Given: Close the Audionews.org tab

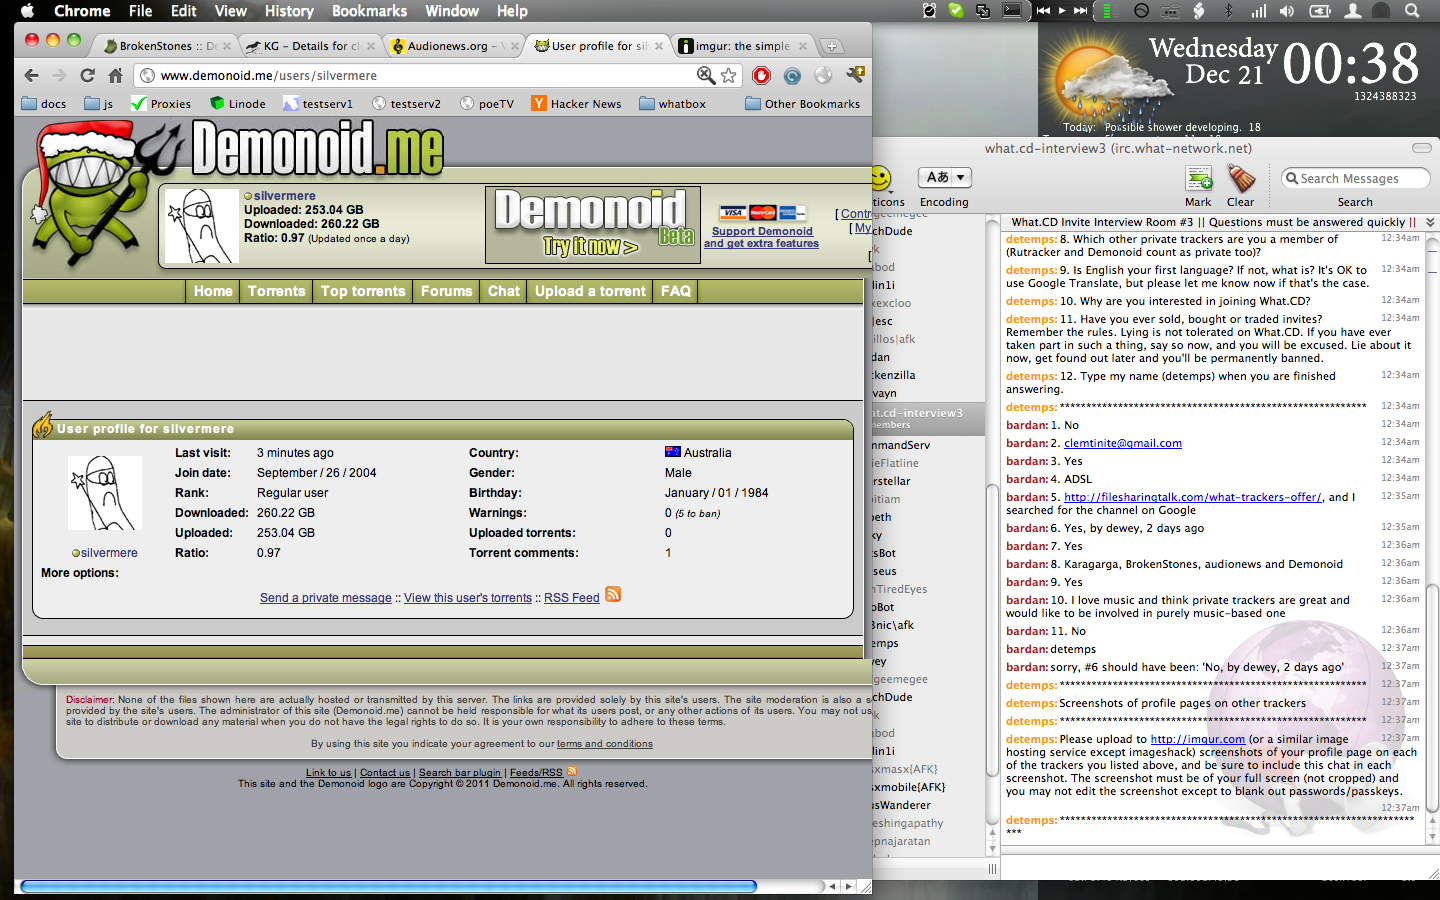Looking at the screenshot, I should (514, 46).
